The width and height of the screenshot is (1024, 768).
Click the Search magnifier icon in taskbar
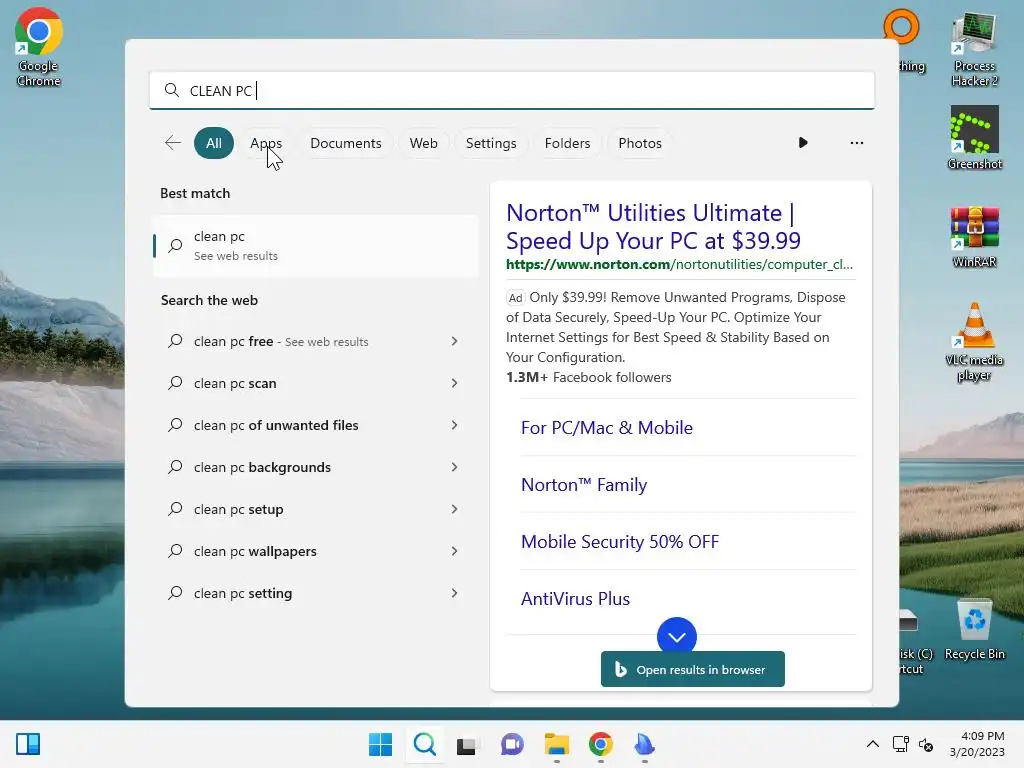tap(424, 744)
